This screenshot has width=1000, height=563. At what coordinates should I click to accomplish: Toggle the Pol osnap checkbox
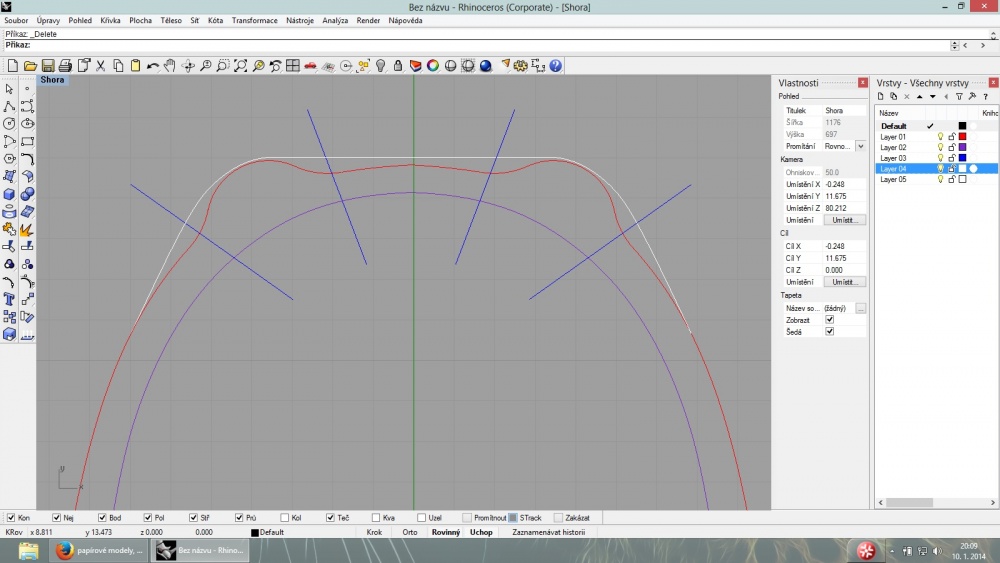pyautogui.click(x=147, y=518)
